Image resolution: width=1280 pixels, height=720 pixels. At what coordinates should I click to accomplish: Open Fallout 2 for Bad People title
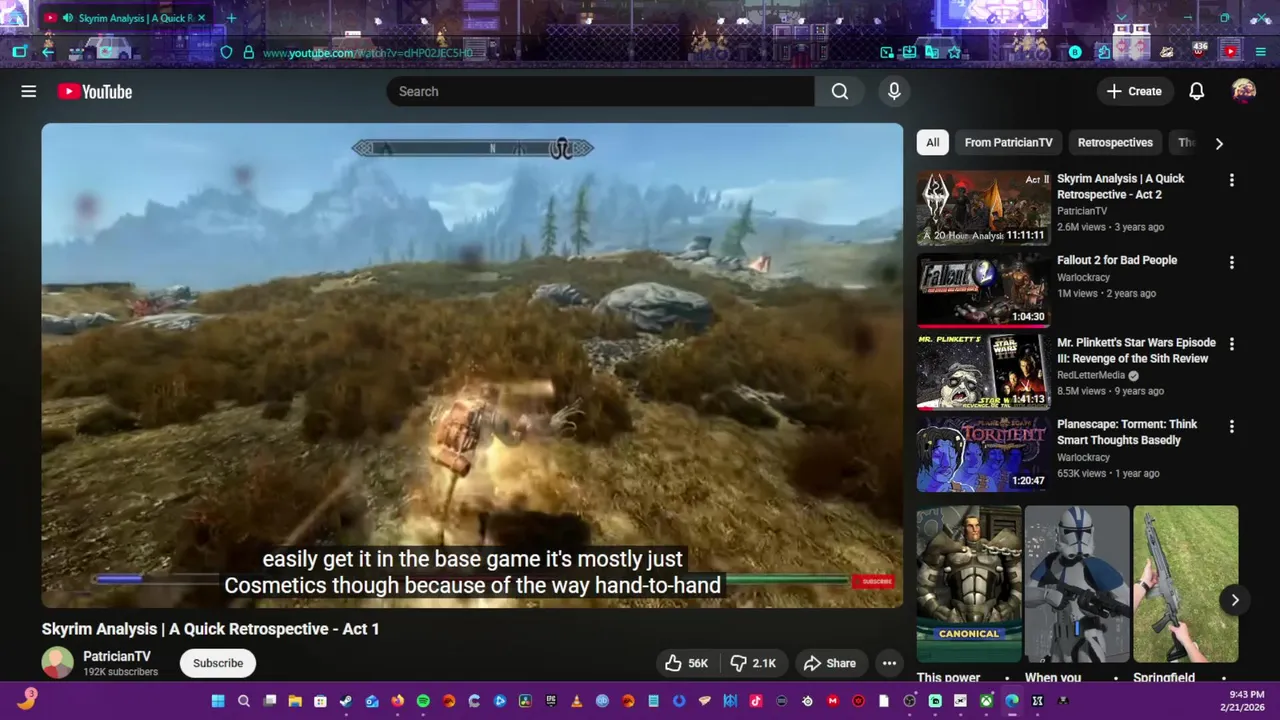[x=1117, y=260]
